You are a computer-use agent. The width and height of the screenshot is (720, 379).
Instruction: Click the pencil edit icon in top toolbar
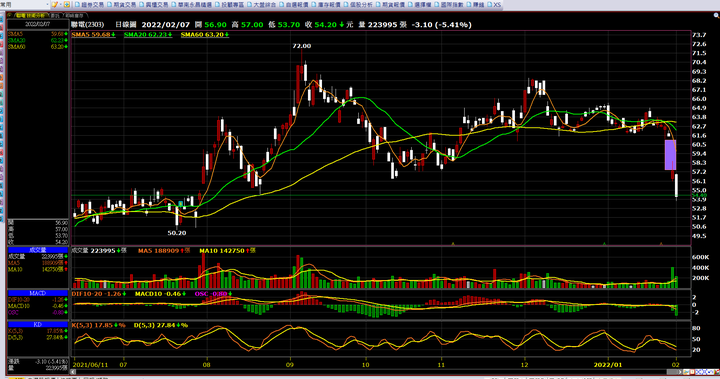click(55, 5)
